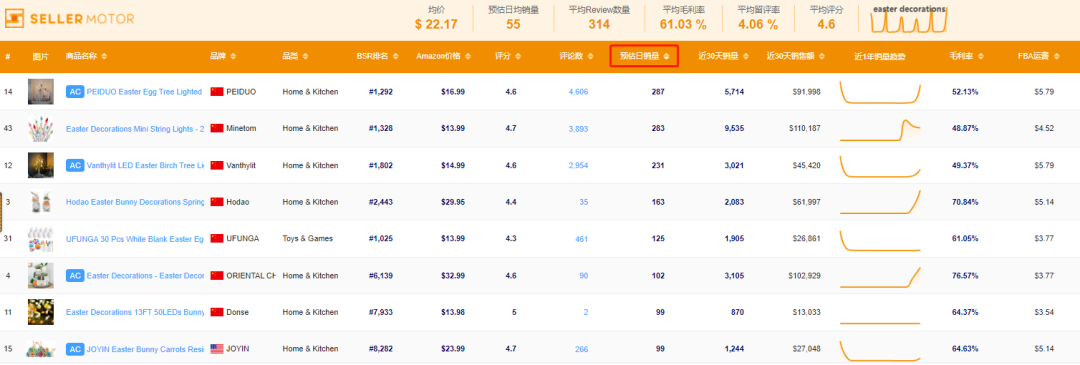Sort by the 商品名称 column header
This screenshot has width=1080, height=365.
(x=86, y=56)
